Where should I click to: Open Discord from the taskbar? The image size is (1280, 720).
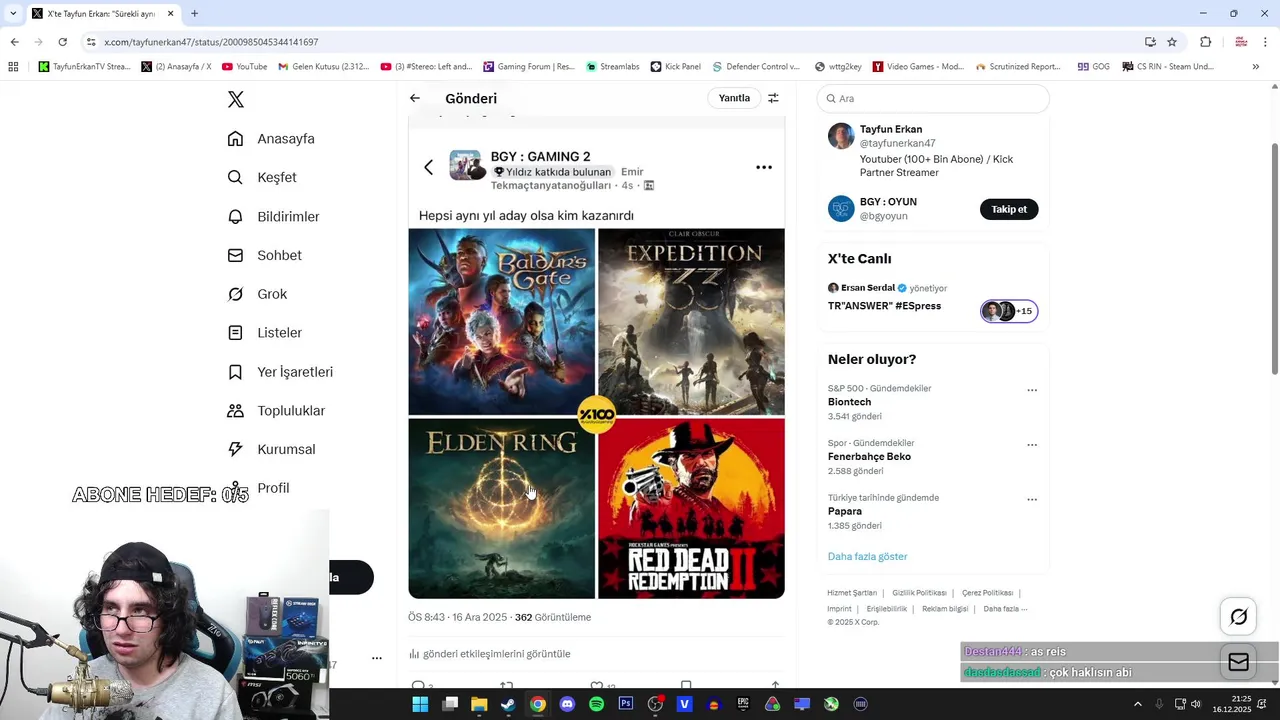567,704
